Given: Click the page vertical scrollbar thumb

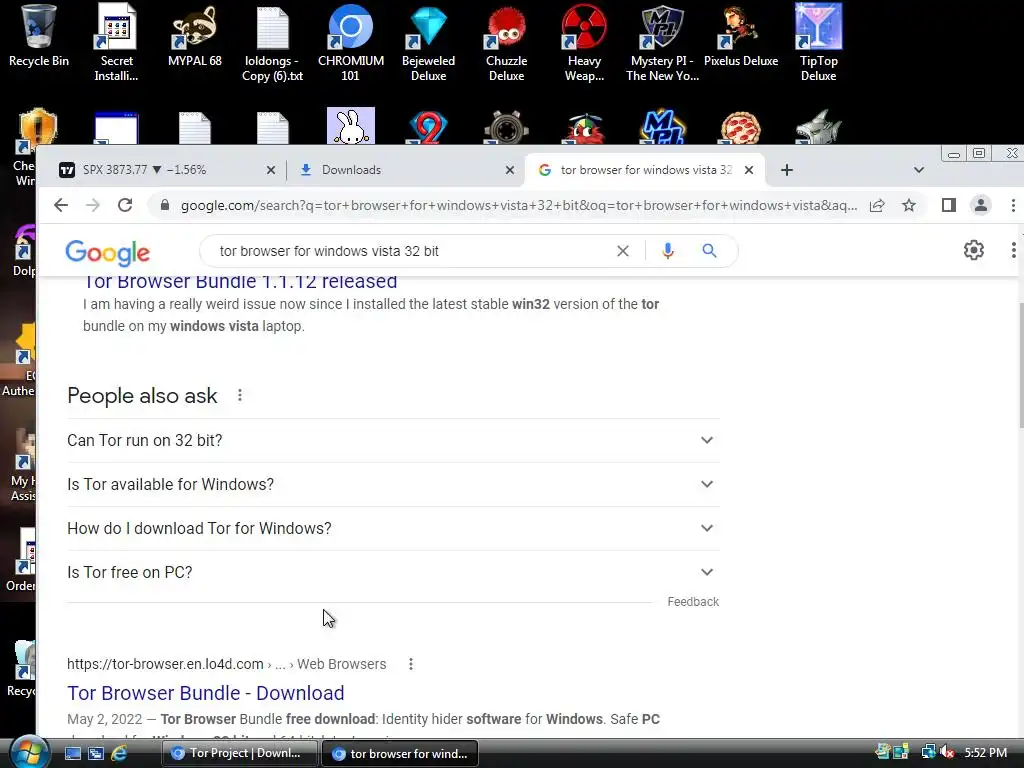Looking at the screenshot, I should (1021, 366).
